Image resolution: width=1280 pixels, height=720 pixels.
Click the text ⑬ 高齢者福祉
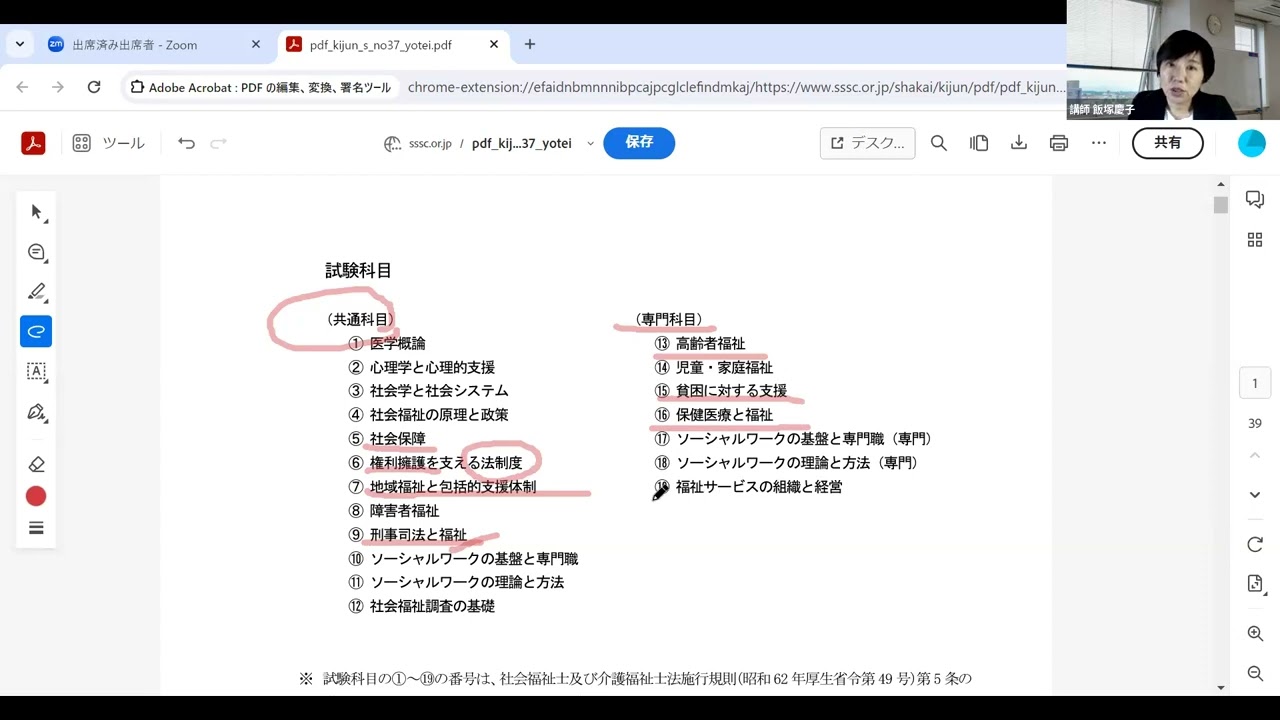tap(700, 343)
